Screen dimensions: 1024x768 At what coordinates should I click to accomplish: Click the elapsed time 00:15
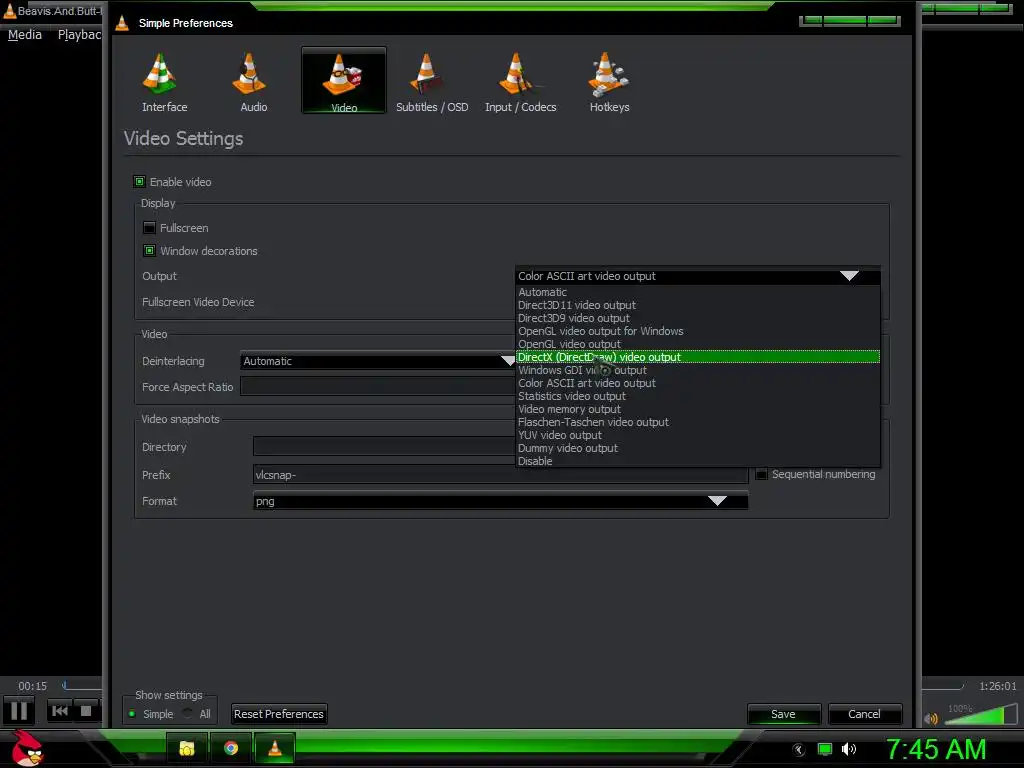(33, 686)
